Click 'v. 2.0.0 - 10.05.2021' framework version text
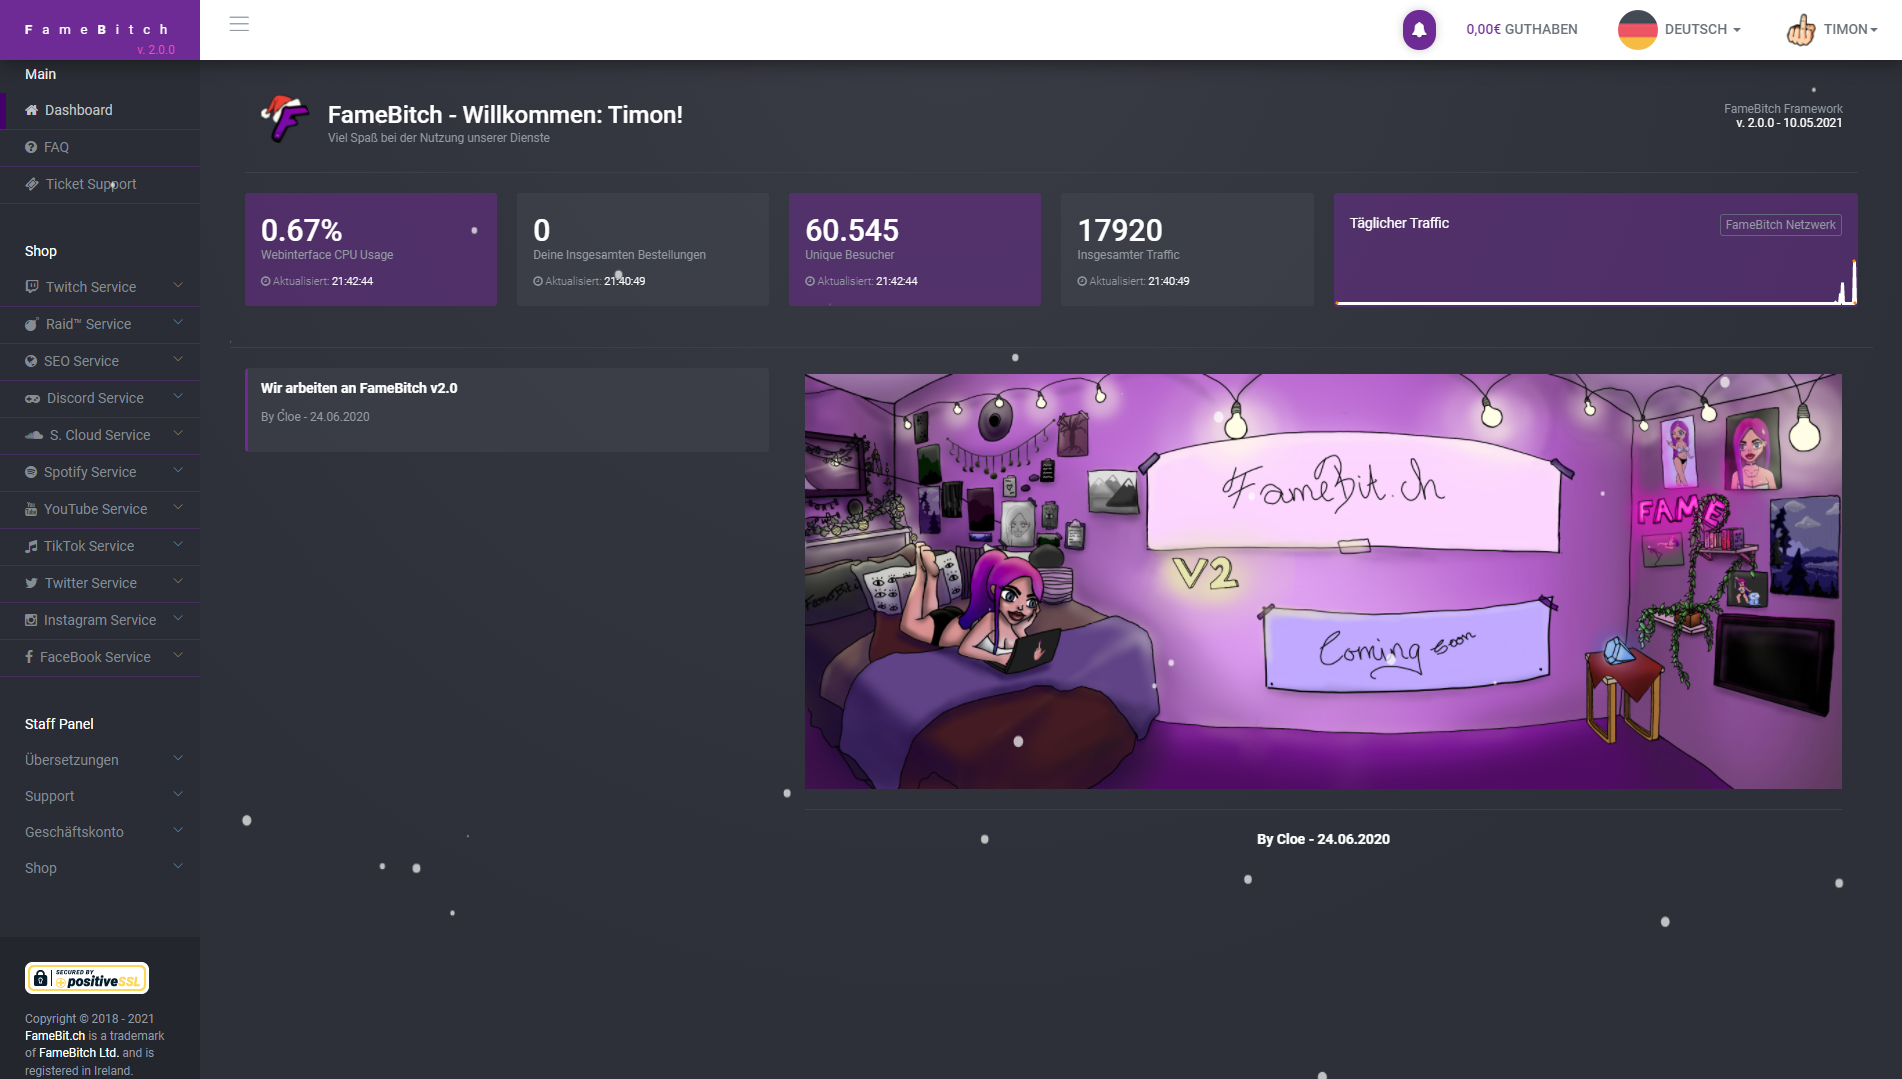The height and width of the screenshot is (1079, 1902). coord(1789,123)
